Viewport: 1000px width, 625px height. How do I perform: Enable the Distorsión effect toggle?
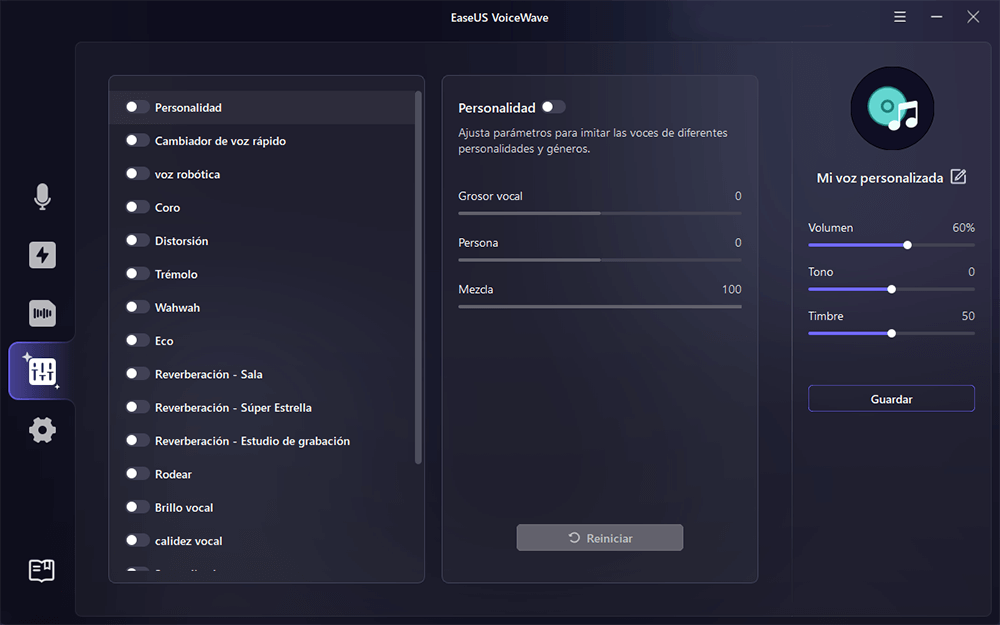(x=137, y=241)
